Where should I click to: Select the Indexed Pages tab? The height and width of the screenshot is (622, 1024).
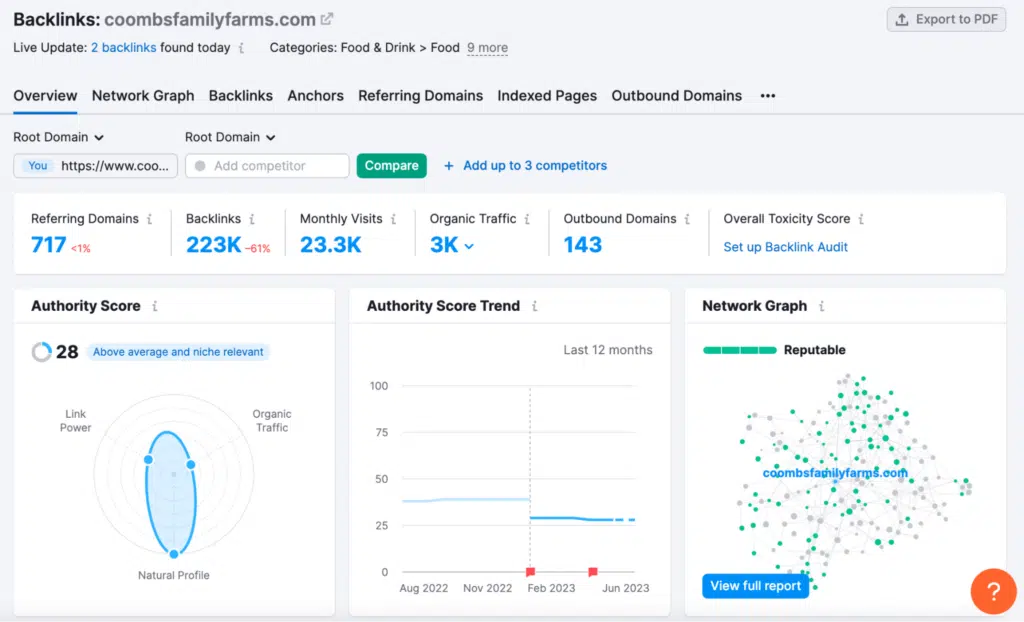[x=547, y=96]
